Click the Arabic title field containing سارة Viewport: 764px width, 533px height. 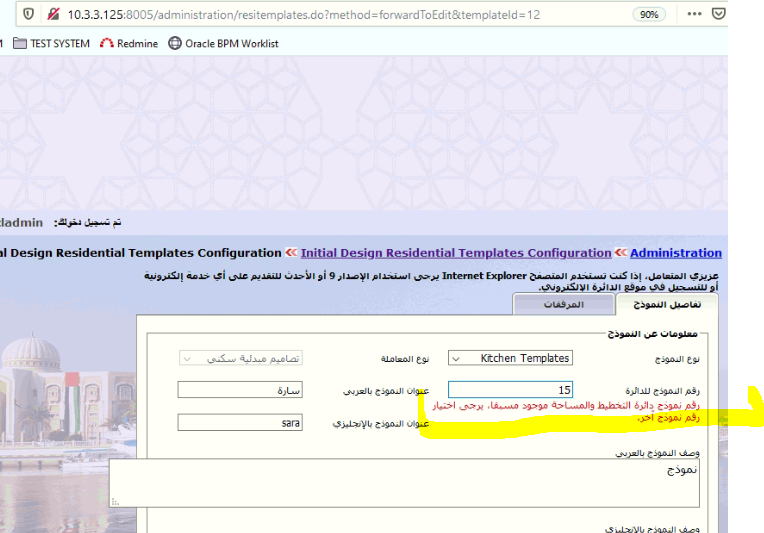tap(240, 390)
